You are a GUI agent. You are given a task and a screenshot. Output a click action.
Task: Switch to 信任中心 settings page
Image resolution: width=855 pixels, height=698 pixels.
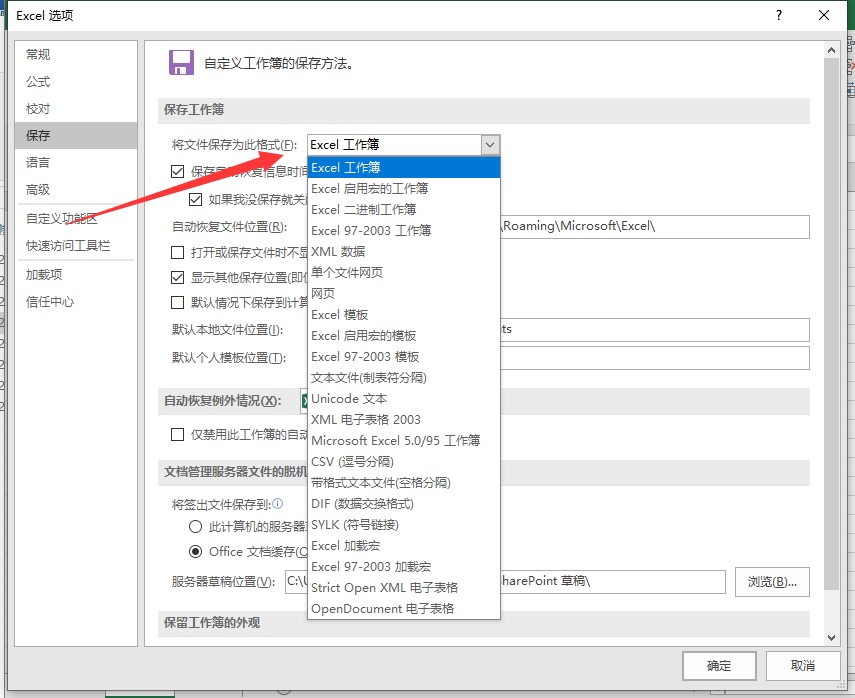pos(50,302)
